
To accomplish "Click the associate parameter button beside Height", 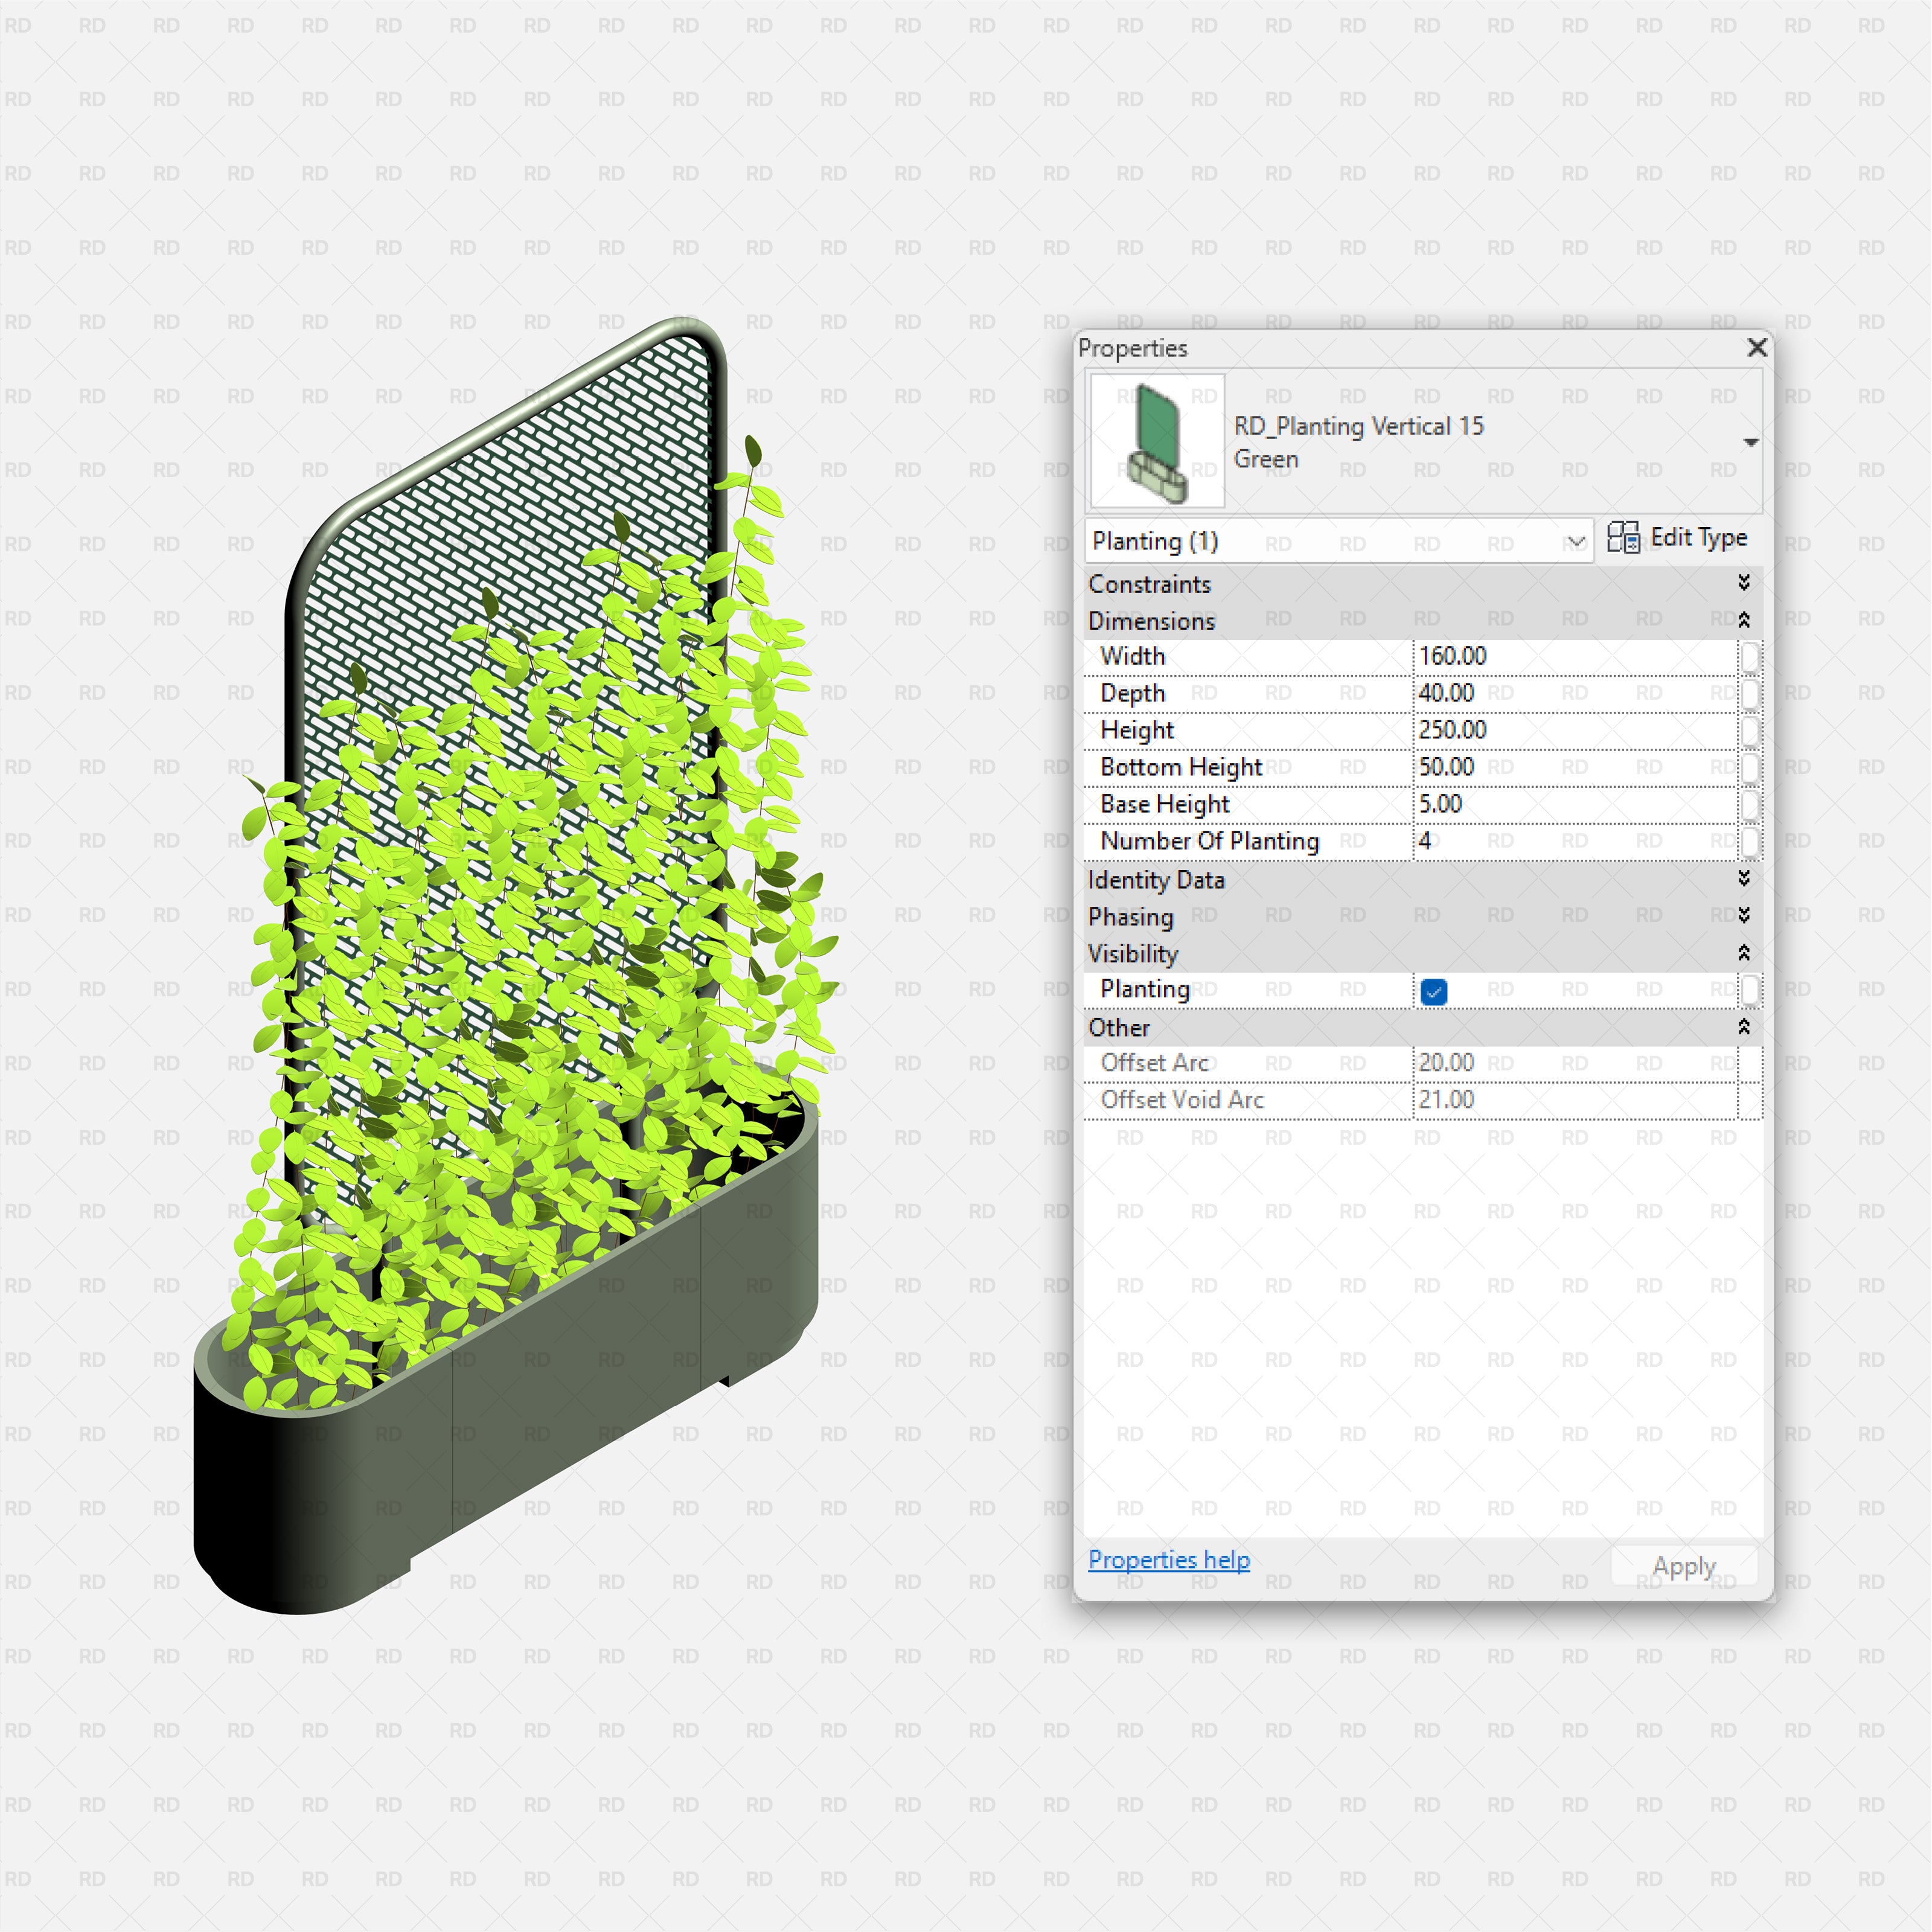I will (1750, 730).
